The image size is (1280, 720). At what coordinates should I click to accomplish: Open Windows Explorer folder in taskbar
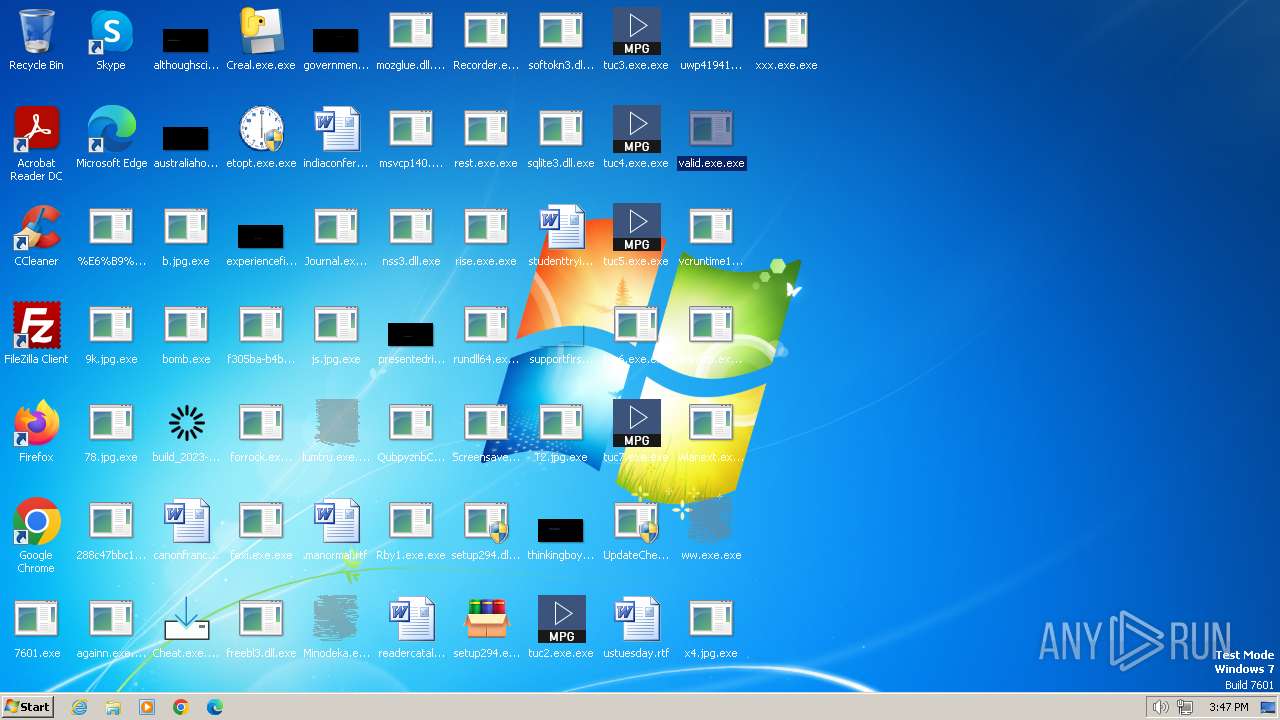click(113, 707)
